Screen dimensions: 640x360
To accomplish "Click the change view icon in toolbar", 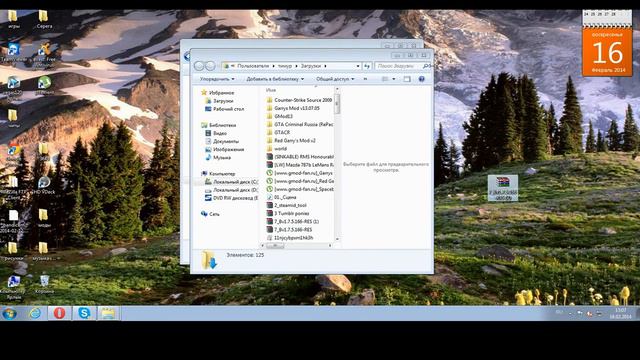I will [x=385, y=79].
